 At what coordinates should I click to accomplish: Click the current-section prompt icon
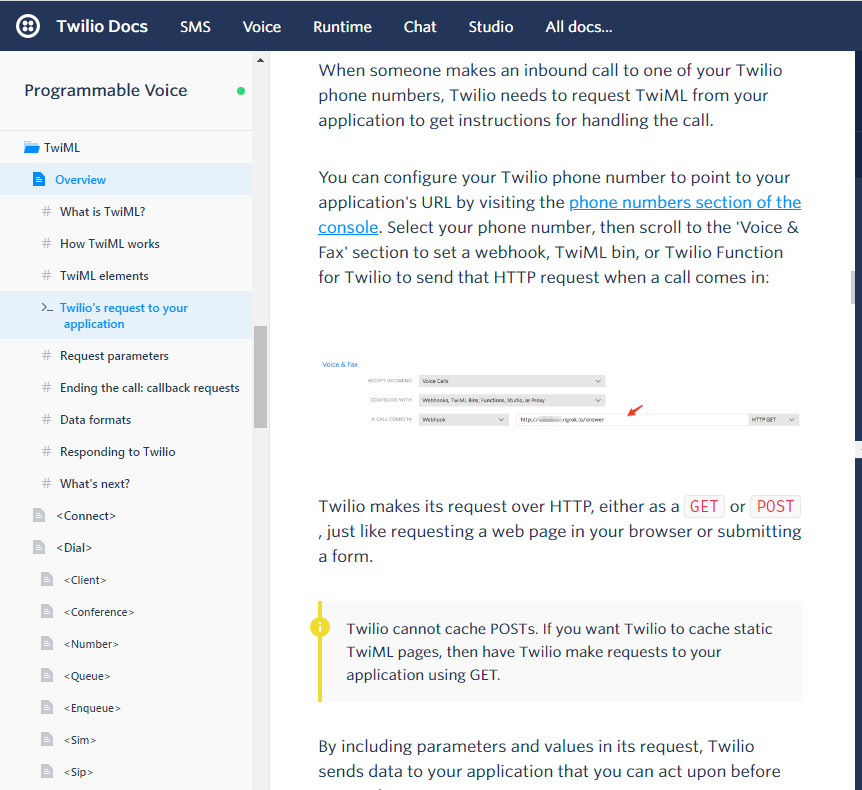pos(47,307)
